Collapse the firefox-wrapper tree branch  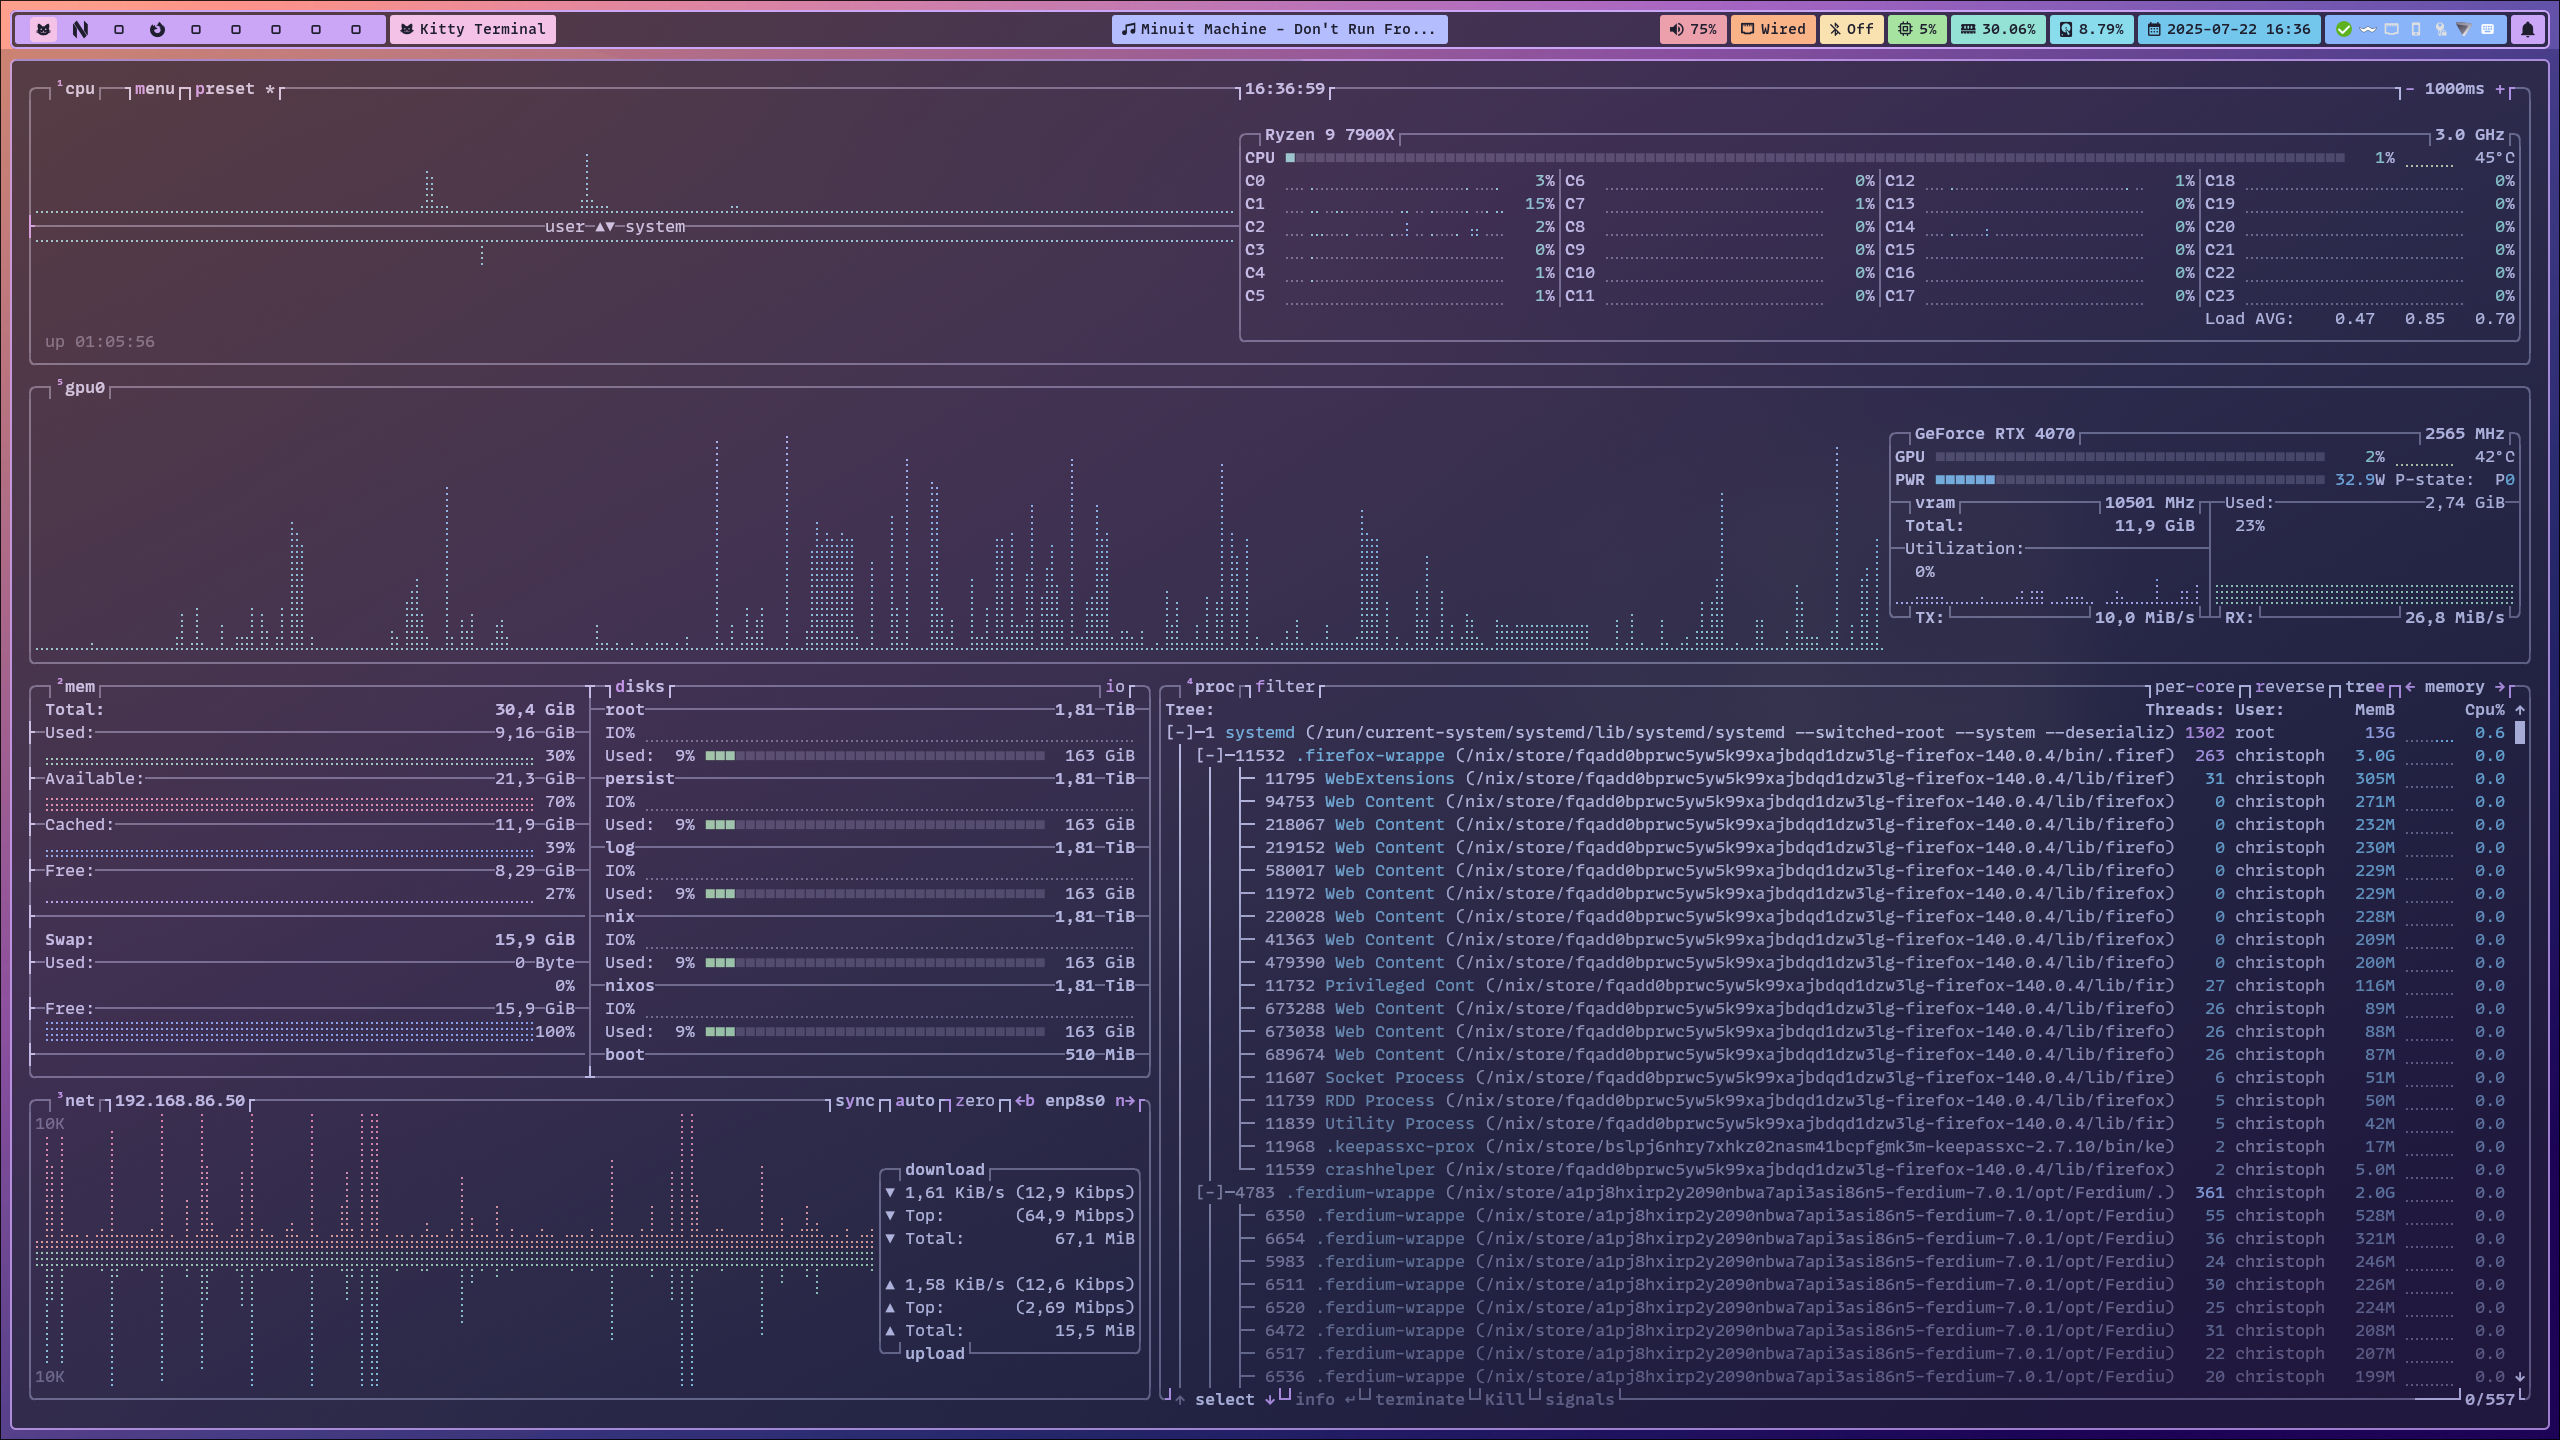coord(1211,756)
